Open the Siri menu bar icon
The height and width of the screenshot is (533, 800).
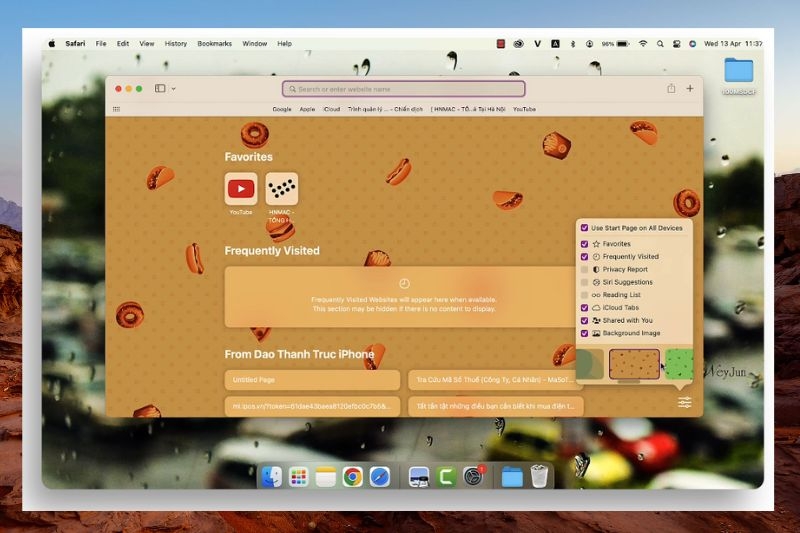tap(692, 44)
